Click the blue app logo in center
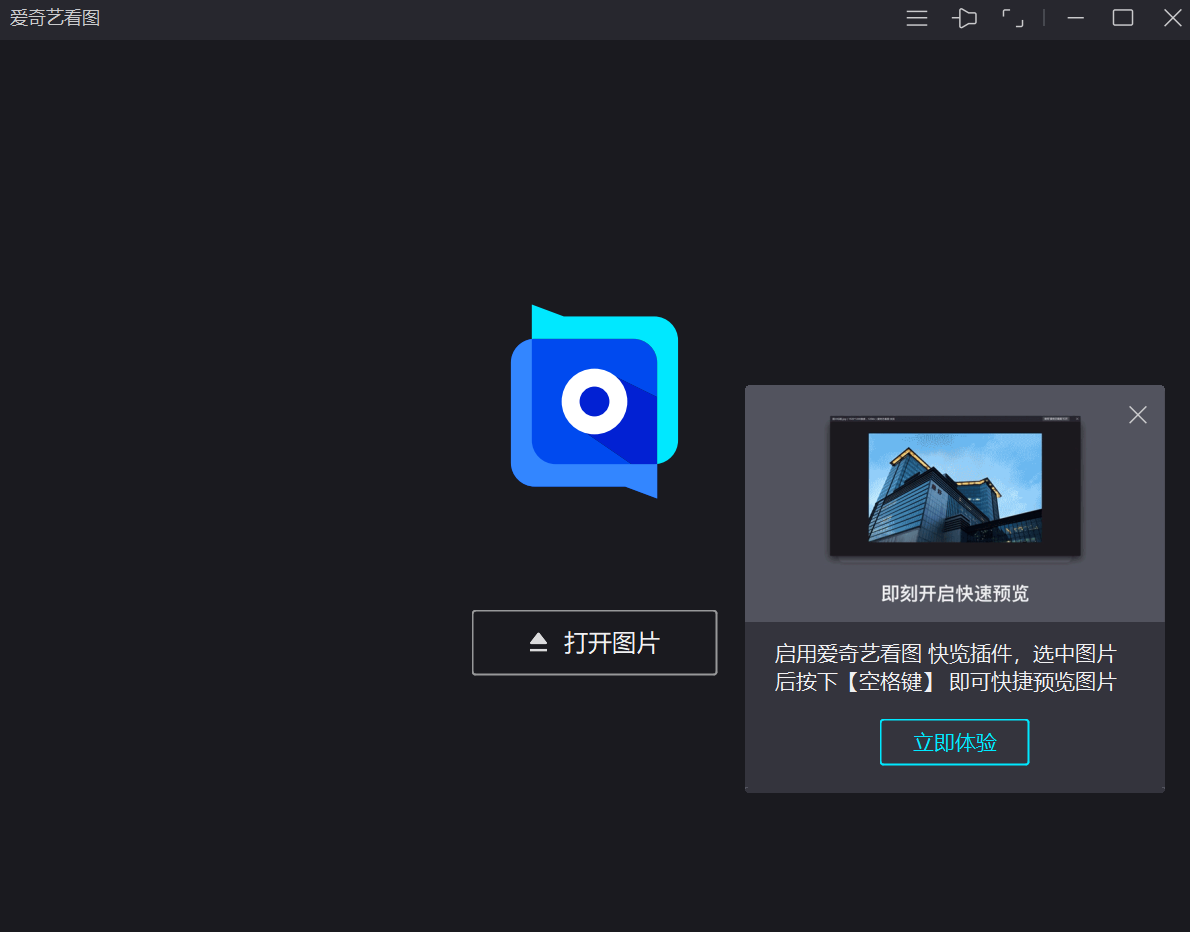The width and height of the screenshot is (1190, 932). 594,401
